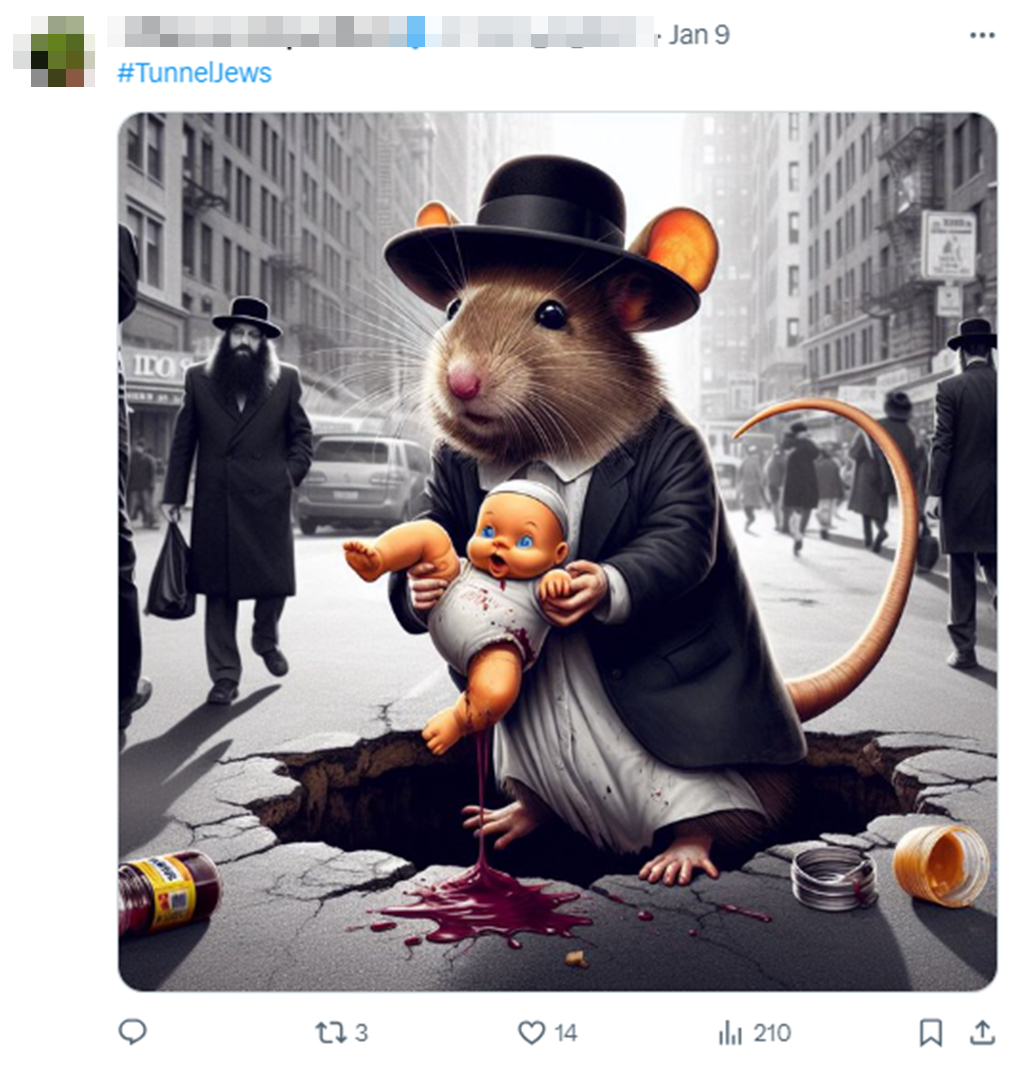Click the reply speech bubble icon
Screen dimensions: 1020x1066
(x=133, y=1031)
